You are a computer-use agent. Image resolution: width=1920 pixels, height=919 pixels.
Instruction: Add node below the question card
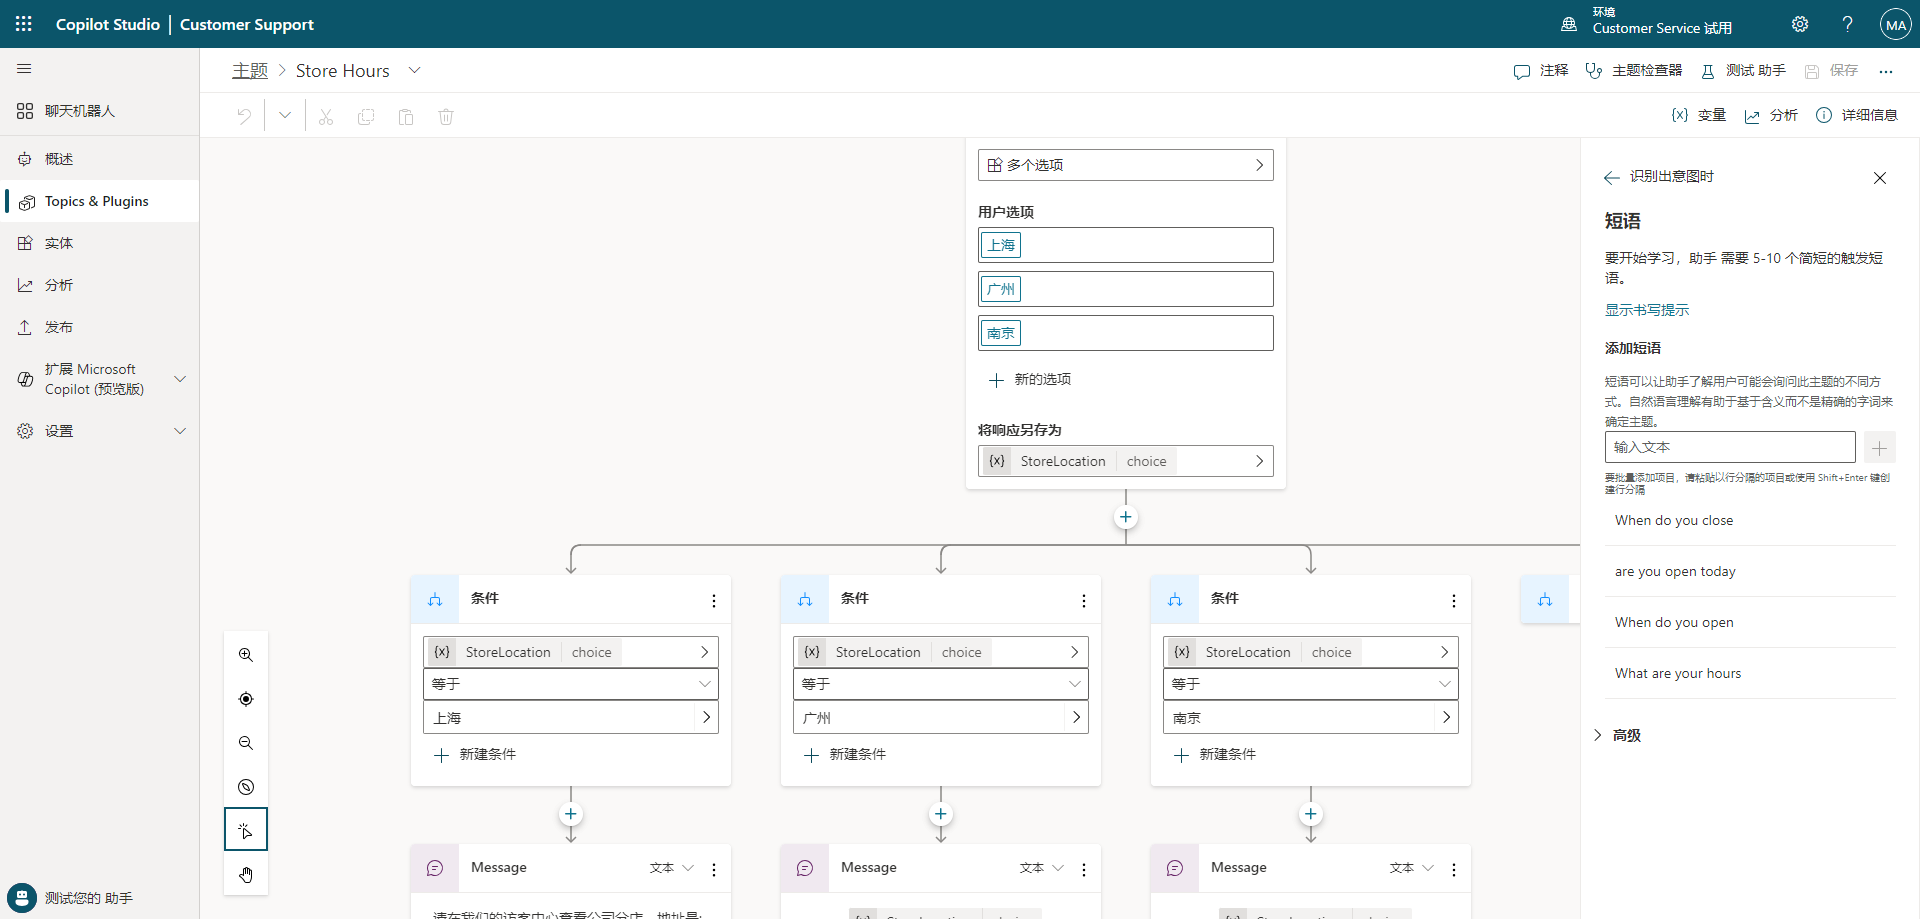[x=1126, y=517]
